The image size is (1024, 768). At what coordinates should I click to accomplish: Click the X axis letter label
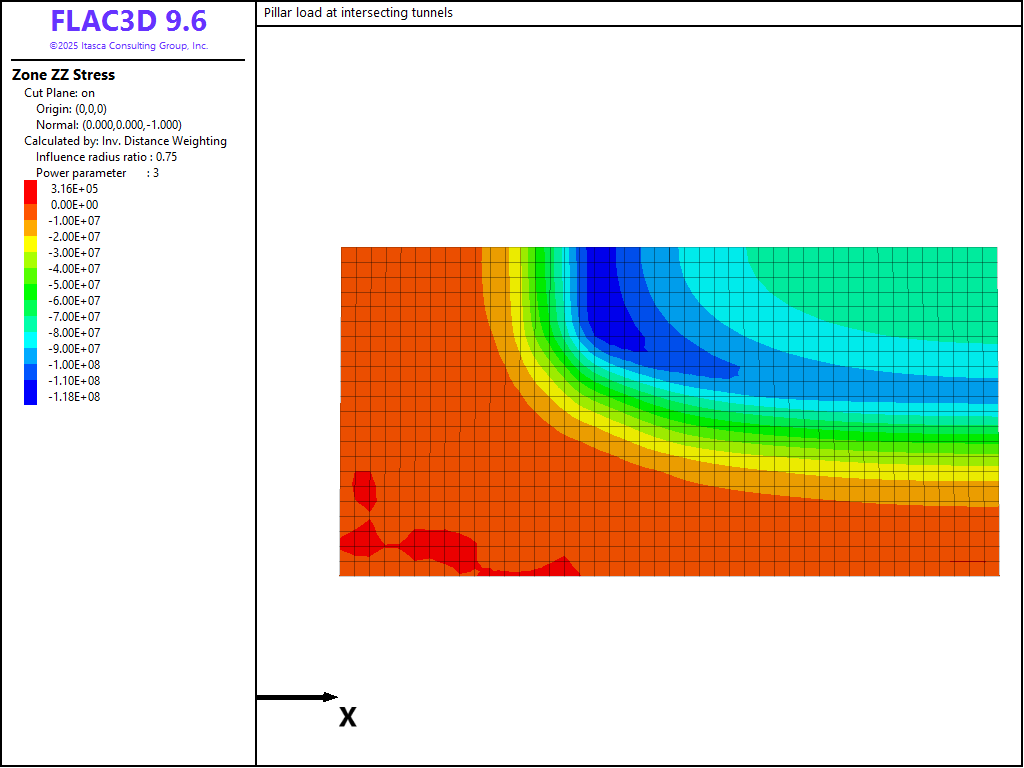[x=347, y=717]
